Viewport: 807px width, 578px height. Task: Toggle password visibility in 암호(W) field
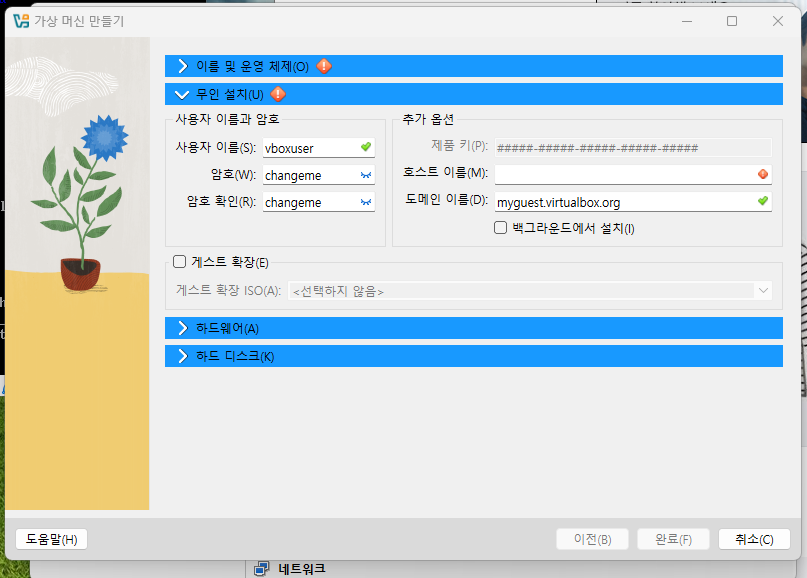(x=366, y=175)
